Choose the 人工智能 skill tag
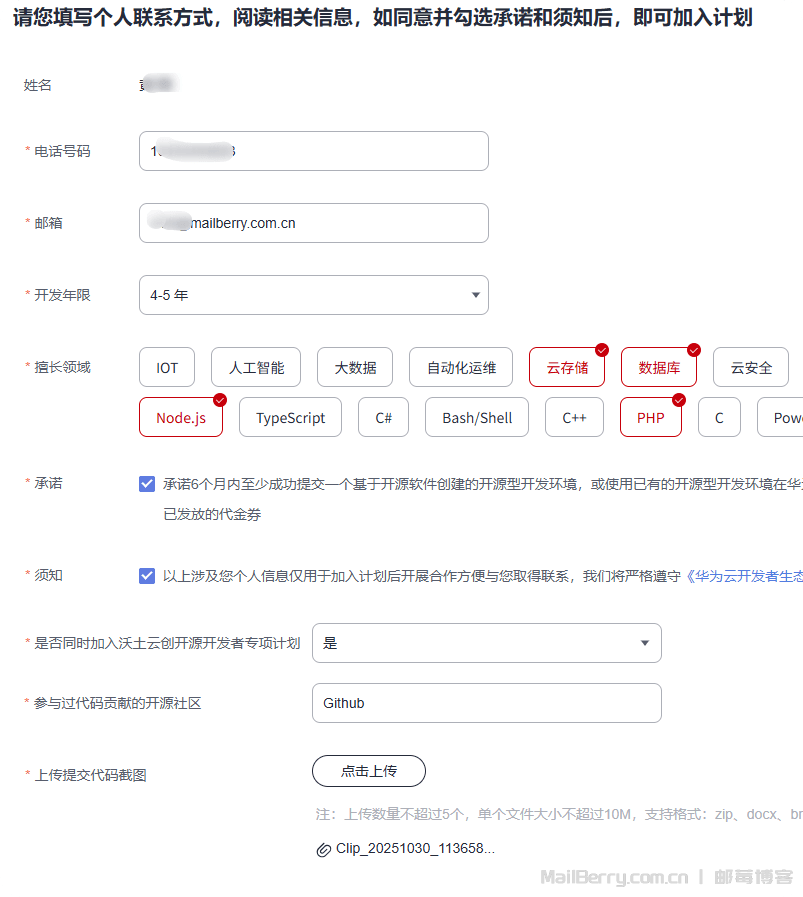This screenshot has height=897, width=803. (x=256, y=367)
